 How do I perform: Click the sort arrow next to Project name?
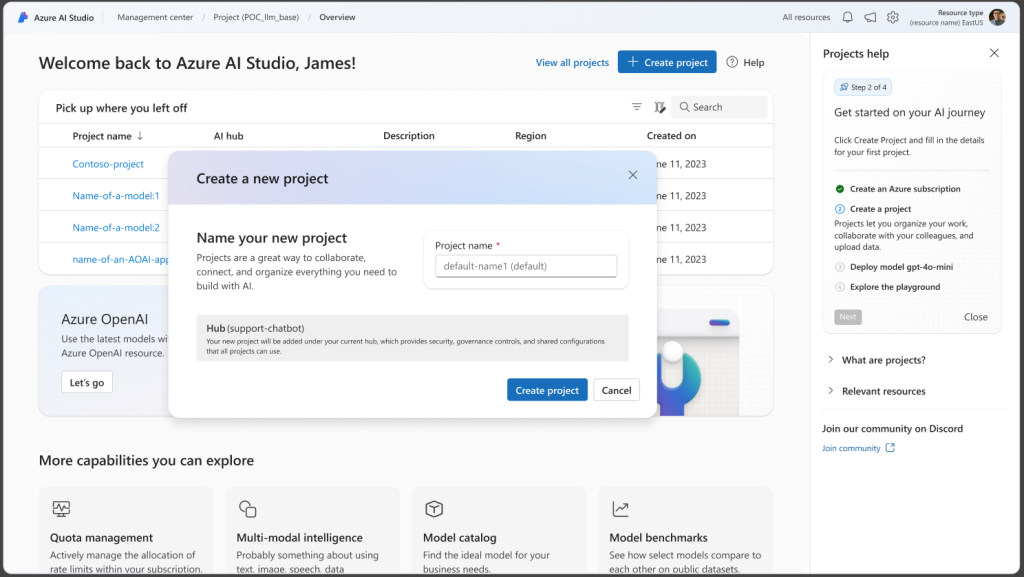click(x=140, y=136)
